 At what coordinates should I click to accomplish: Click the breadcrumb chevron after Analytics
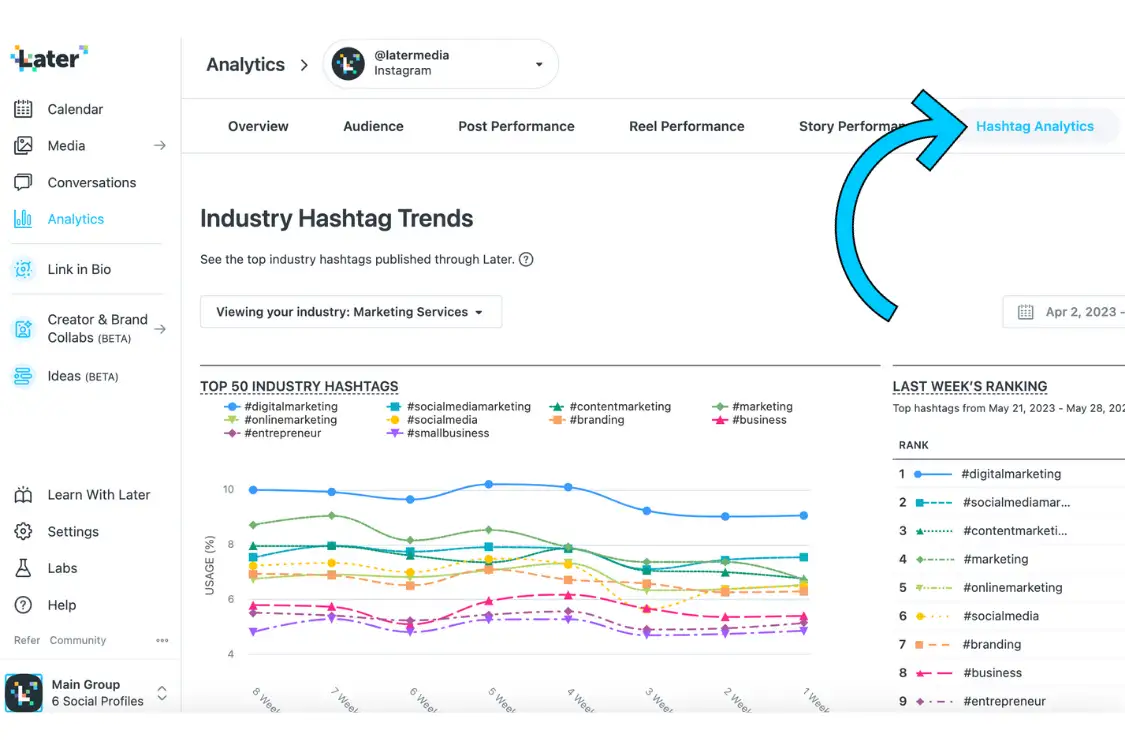(x=304, y=65)
